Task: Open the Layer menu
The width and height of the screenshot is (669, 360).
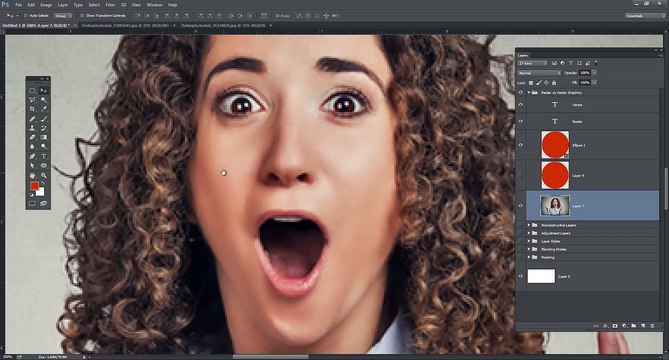Action: [x=63, y=5]
